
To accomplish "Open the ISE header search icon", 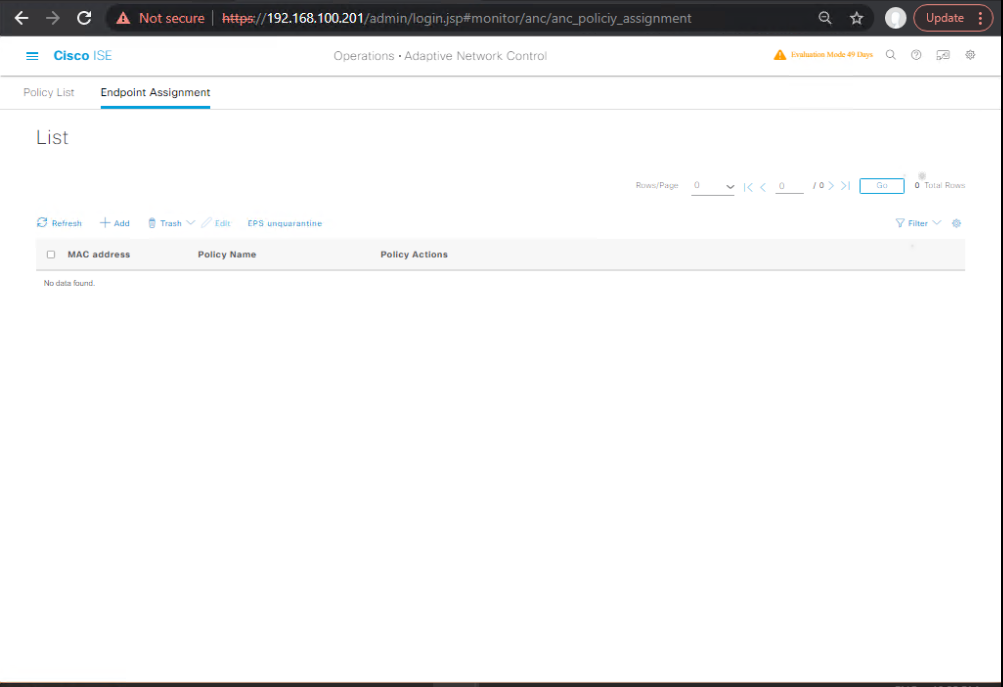I will [890, 55].
